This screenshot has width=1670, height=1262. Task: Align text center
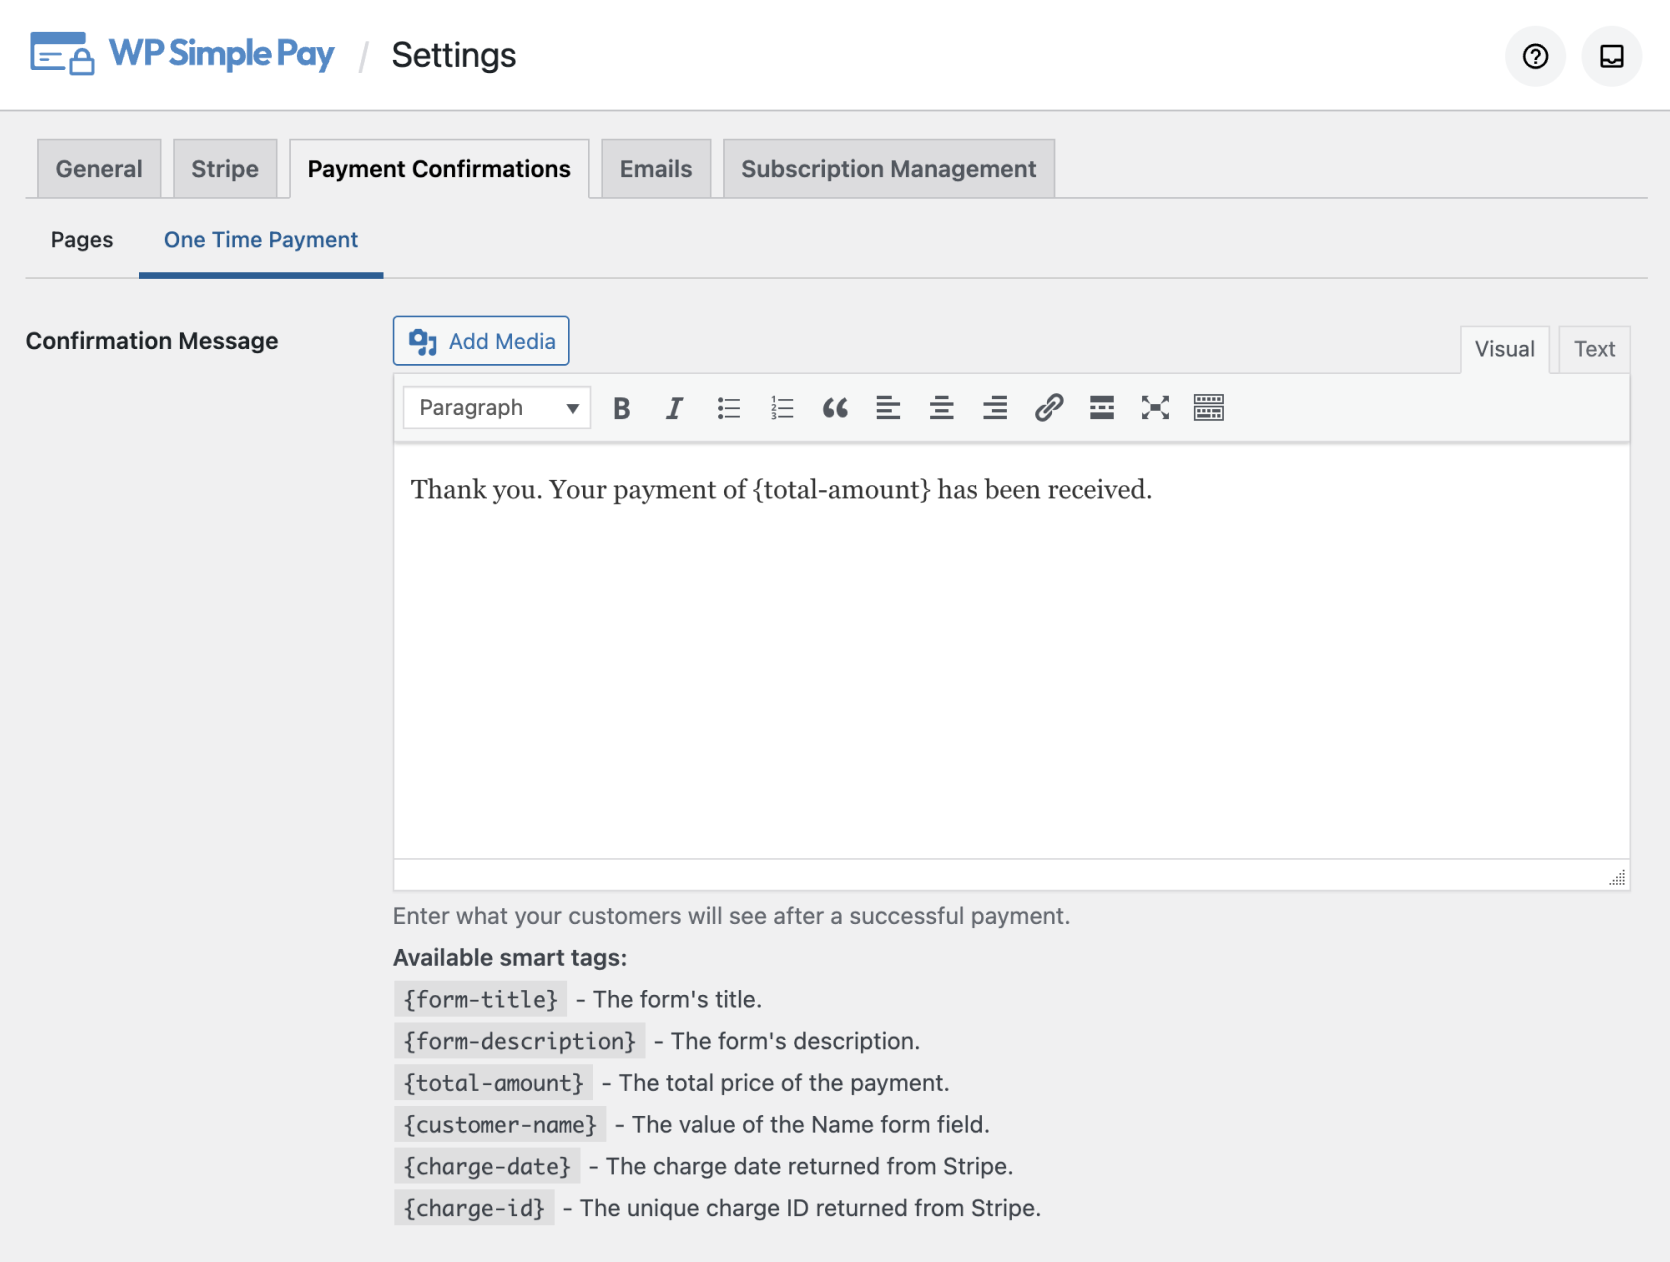click(942, 408)
